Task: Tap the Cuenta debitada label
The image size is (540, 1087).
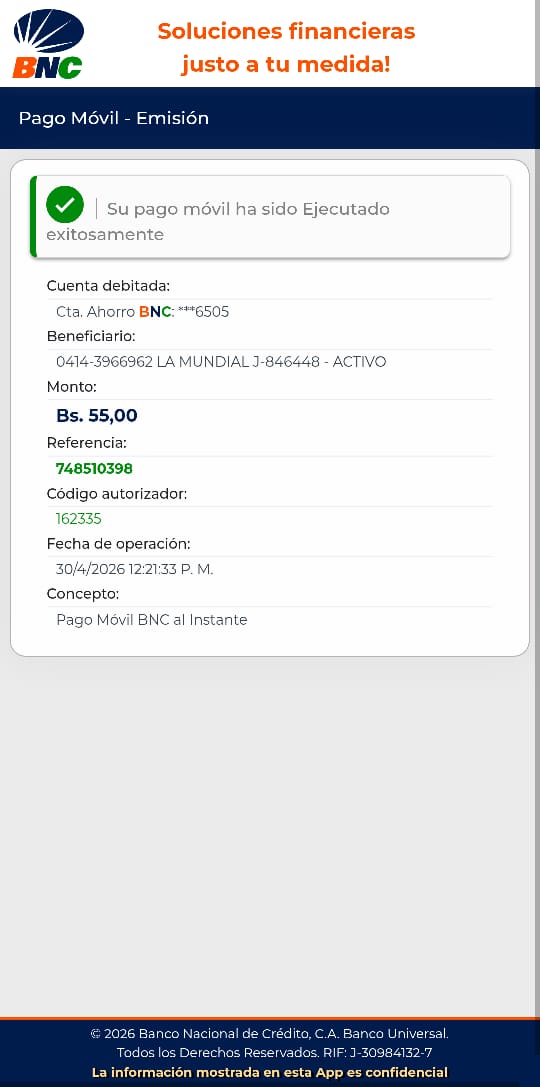Action: [x=108, y=286]
